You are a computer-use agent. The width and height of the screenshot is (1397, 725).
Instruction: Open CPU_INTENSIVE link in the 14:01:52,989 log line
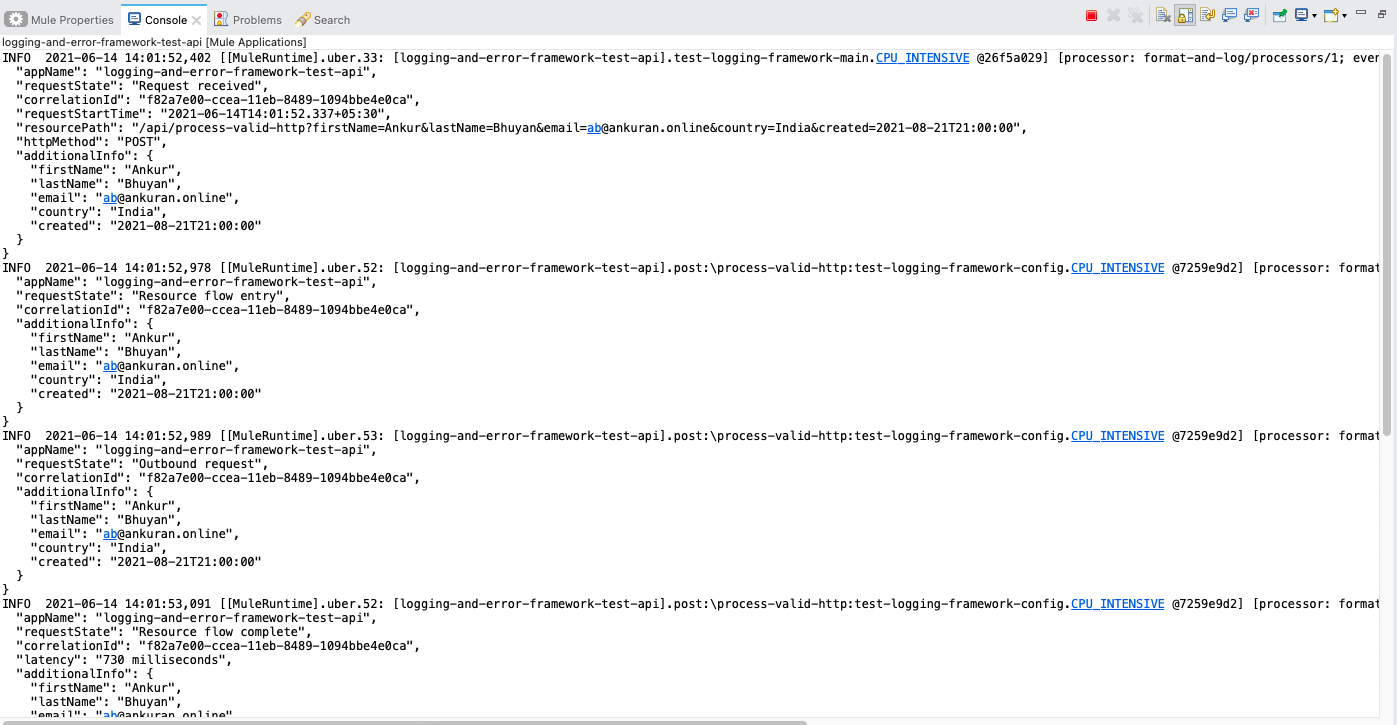1117,436
